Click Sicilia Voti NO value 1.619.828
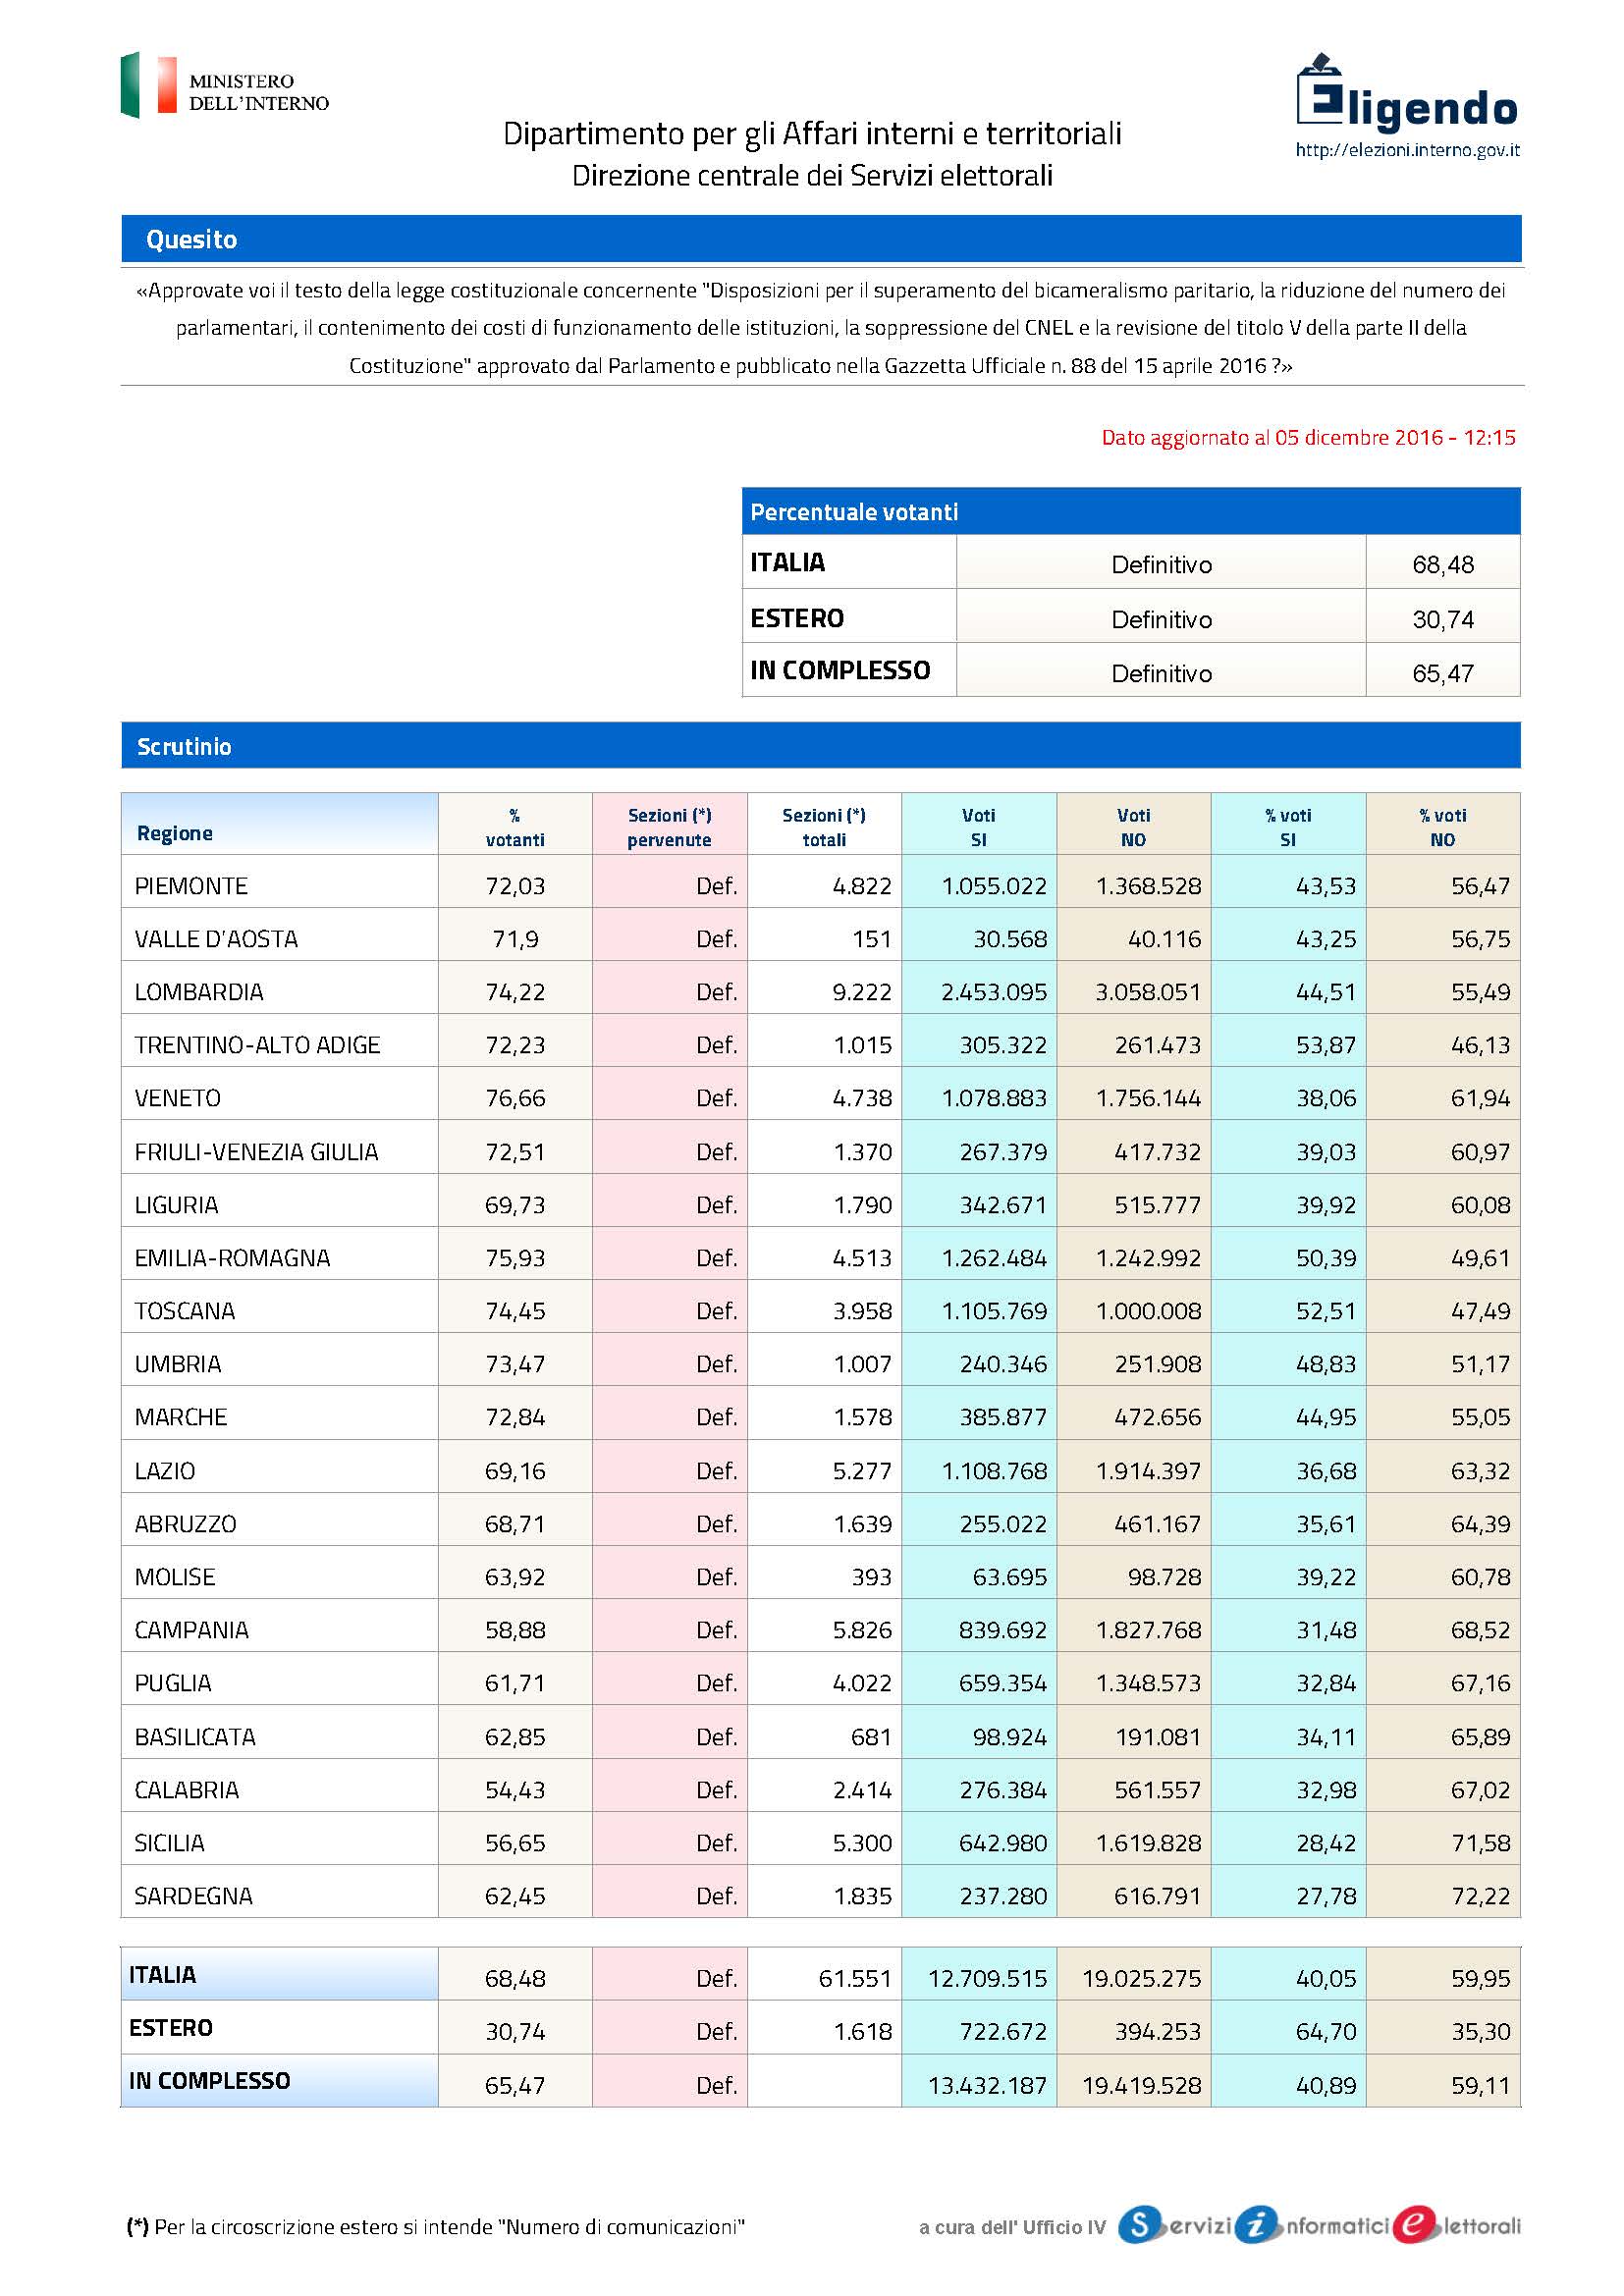The image size is (1624, 2296). point(1148,1843)
